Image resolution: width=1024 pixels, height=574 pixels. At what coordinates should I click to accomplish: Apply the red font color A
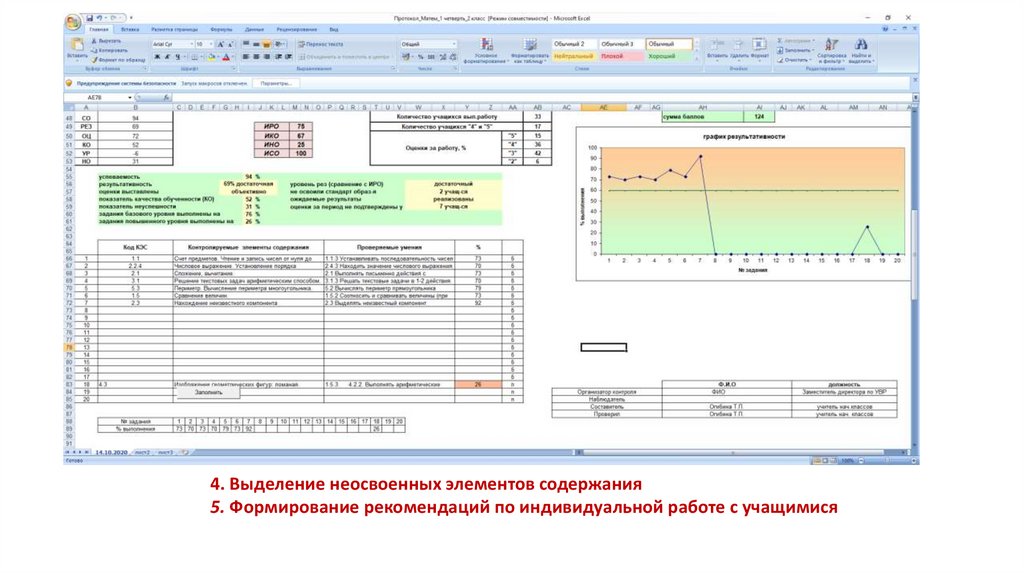click(226, 57)
